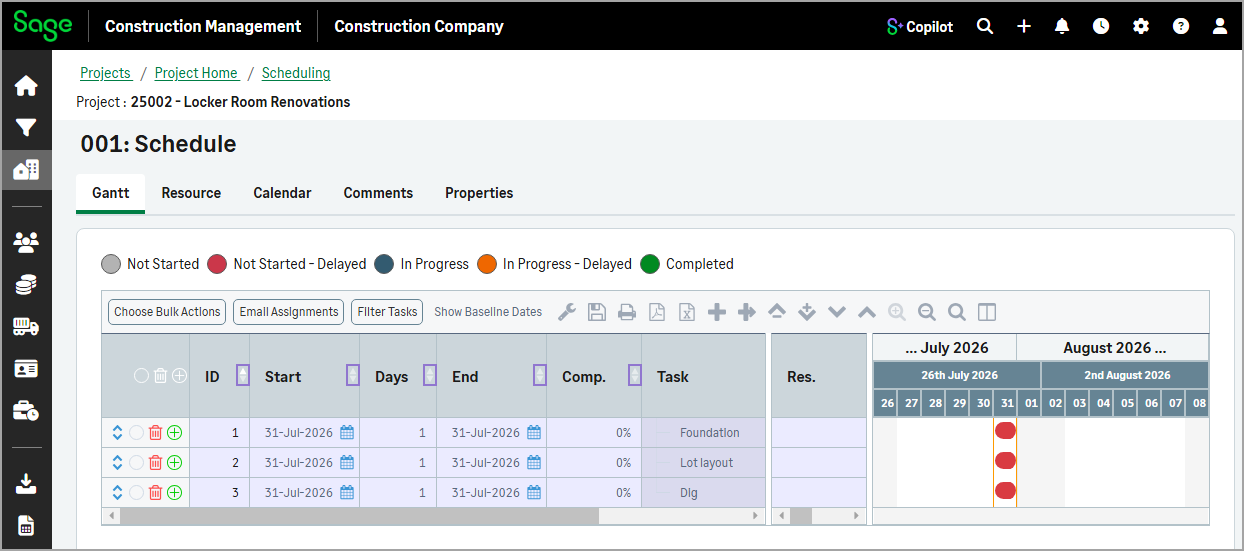The image size is (1244, 551).
Task: Toggle the select-all circle in header
Action: 141,376
